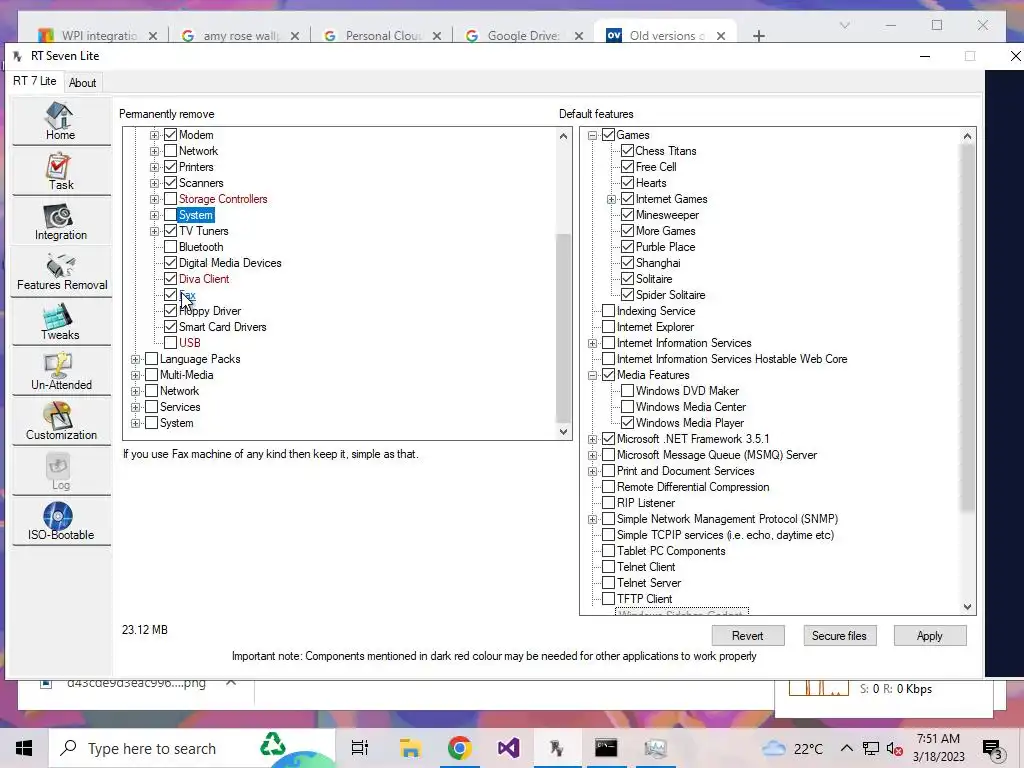Open the notification center icon
The height and width of the screenshot is (768, 1024).
click(x=992, y=750)
